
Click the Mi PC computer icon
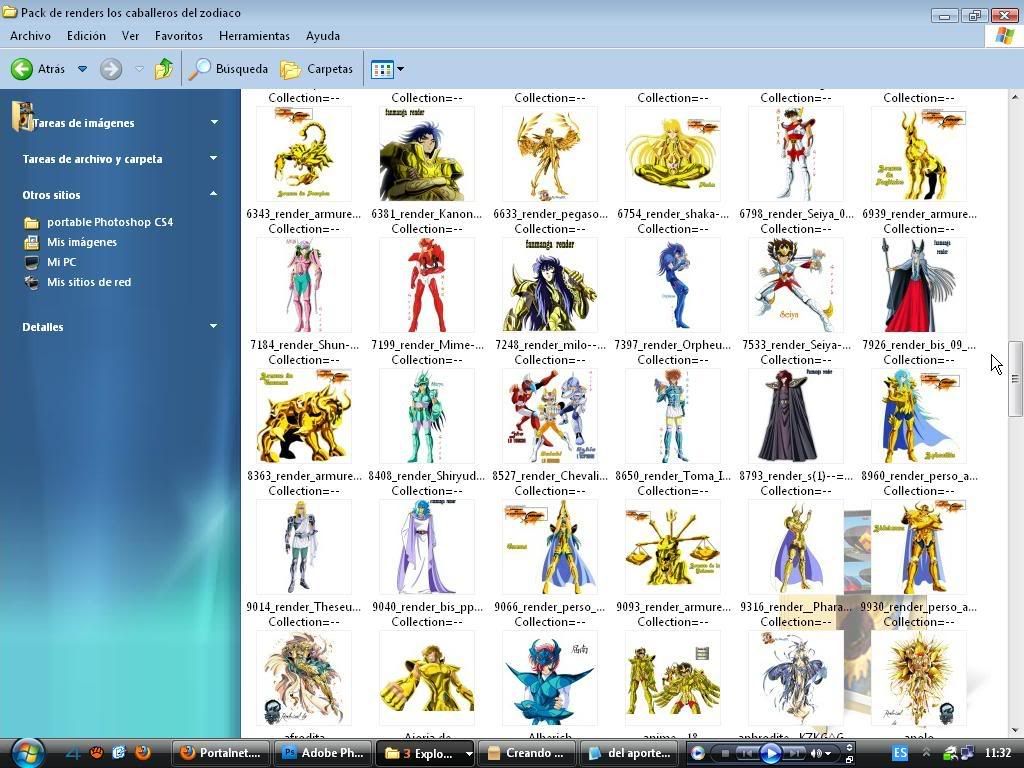tap(31, 263)
